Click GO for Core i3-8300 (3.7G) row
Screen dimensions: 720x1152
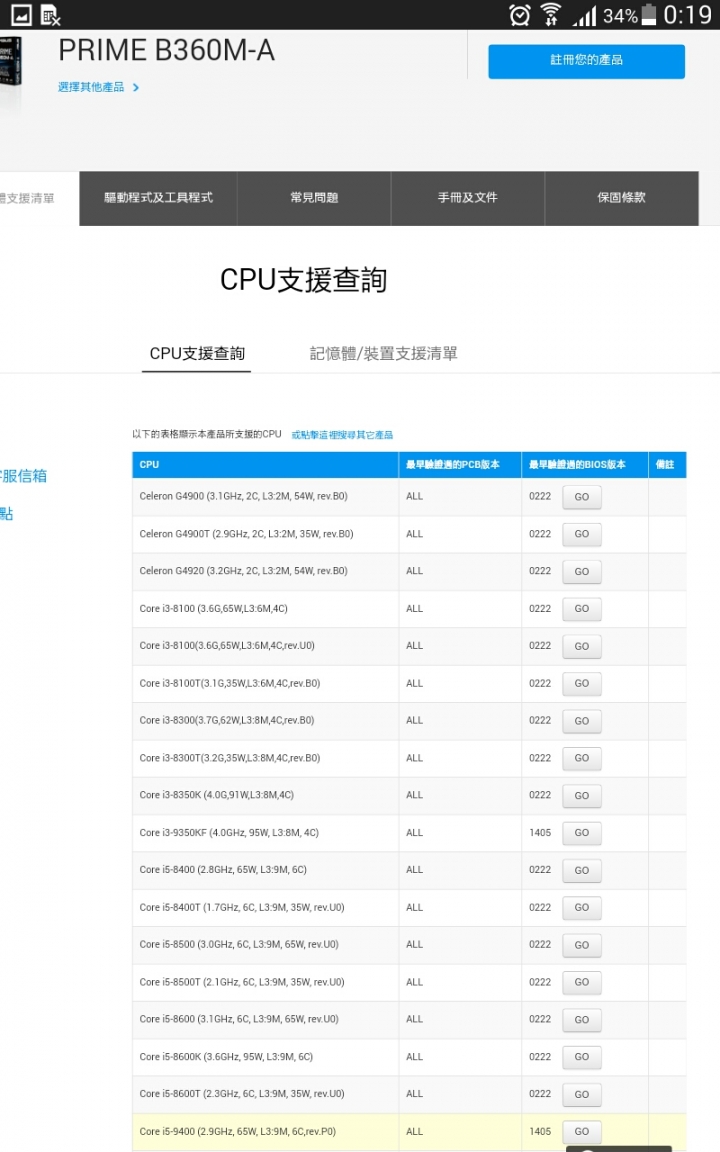click(x=582, y=721)
